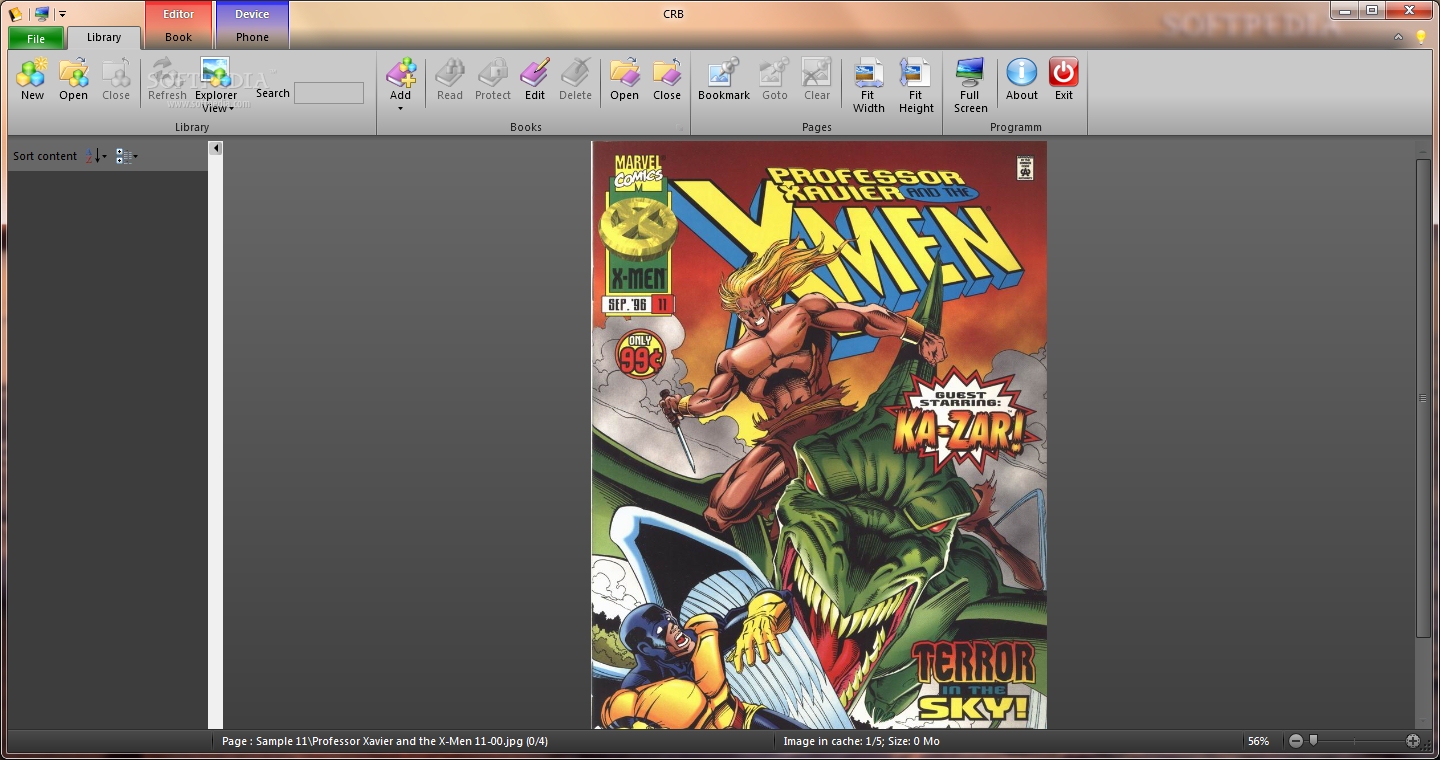The height and width of the screenshot is (760, 1440).
Task: Bookmark the current page
Action: tap(724, 80)
